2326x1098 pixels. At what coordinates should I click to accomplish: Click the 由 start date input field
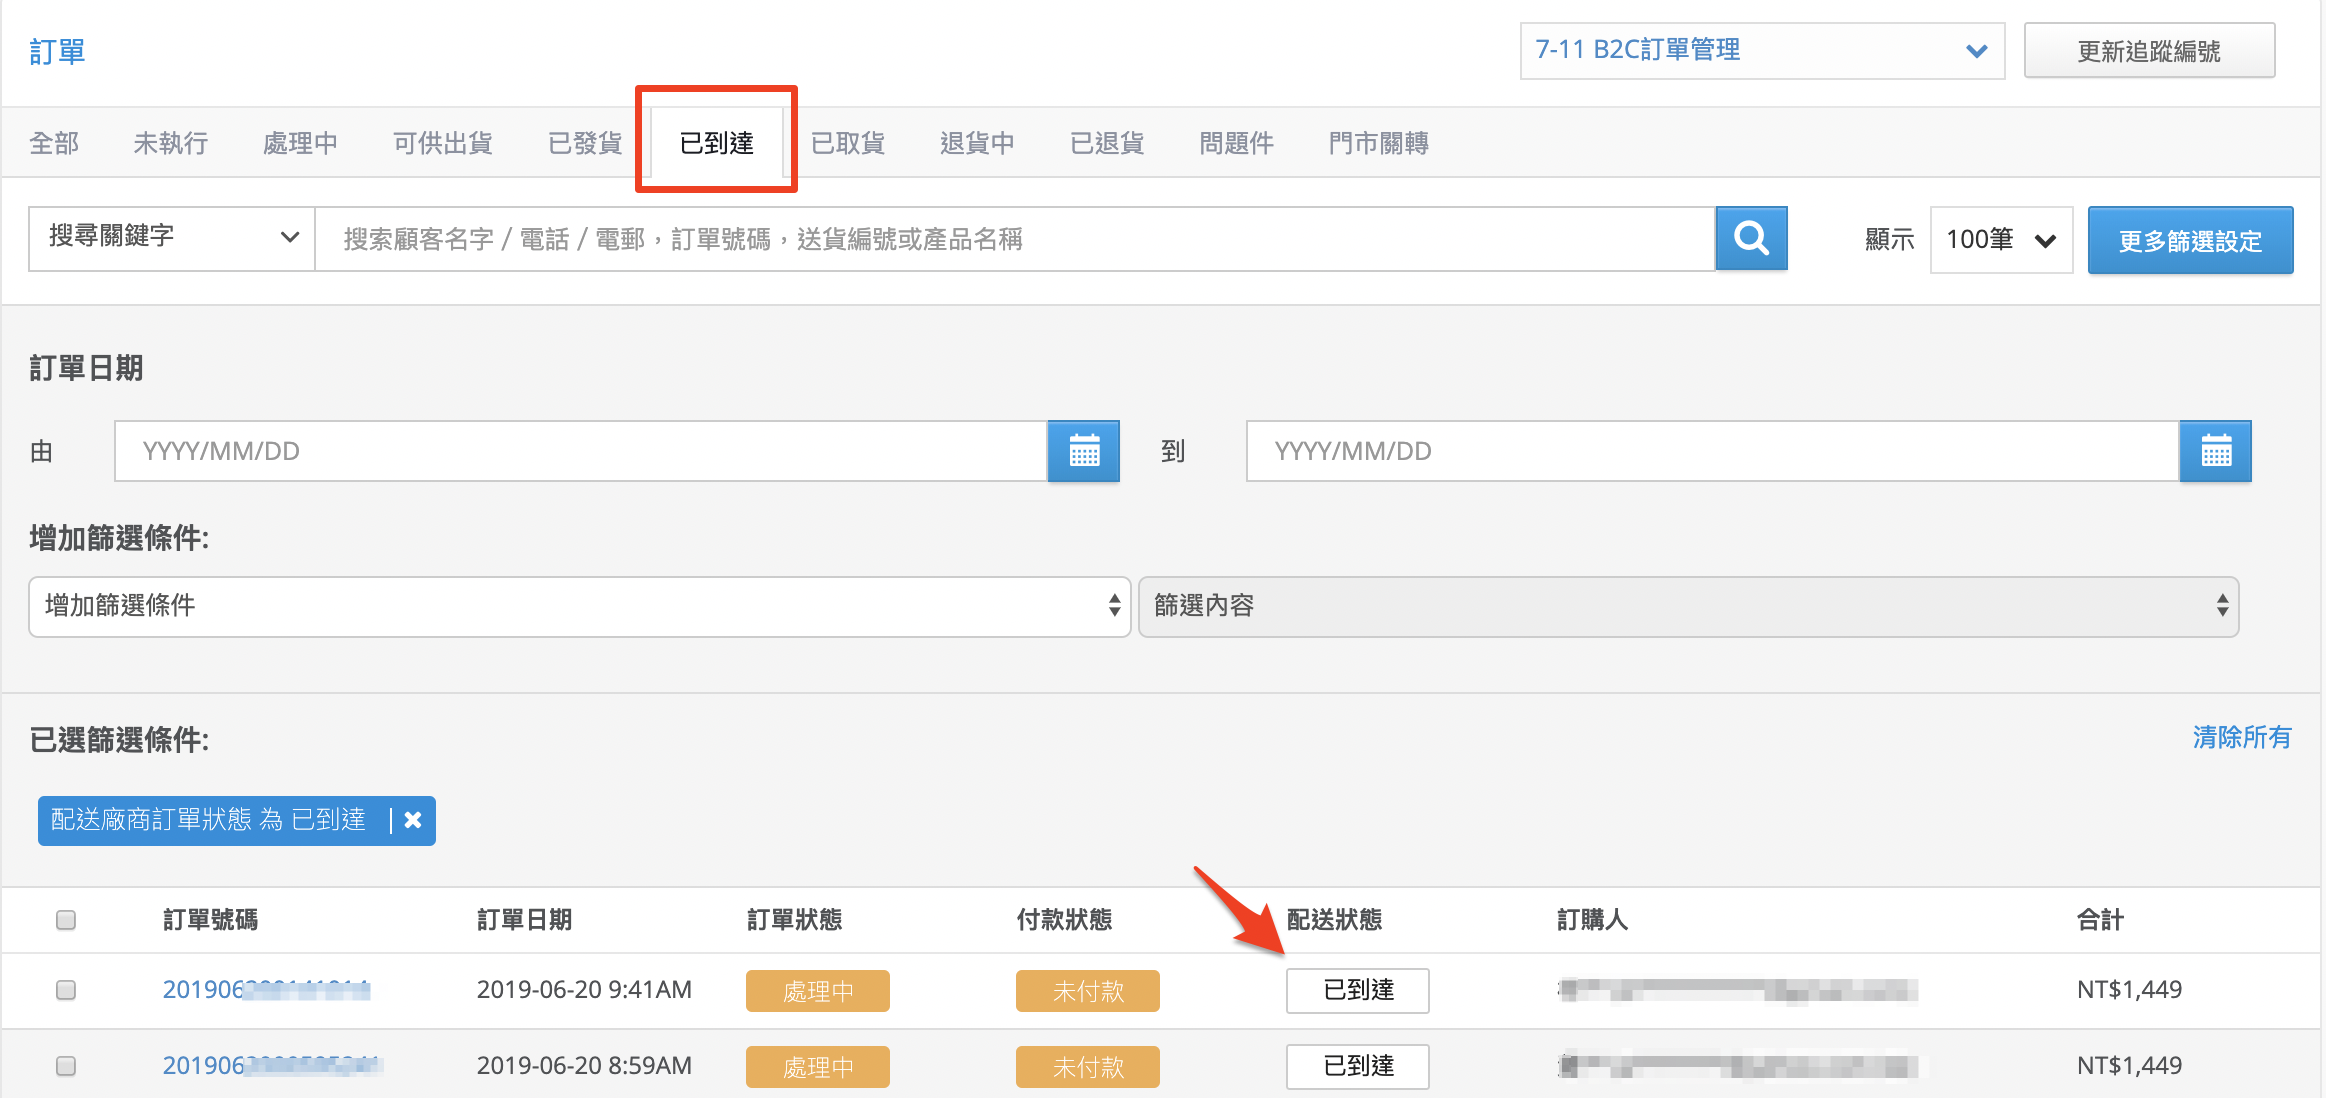(581, 451)
